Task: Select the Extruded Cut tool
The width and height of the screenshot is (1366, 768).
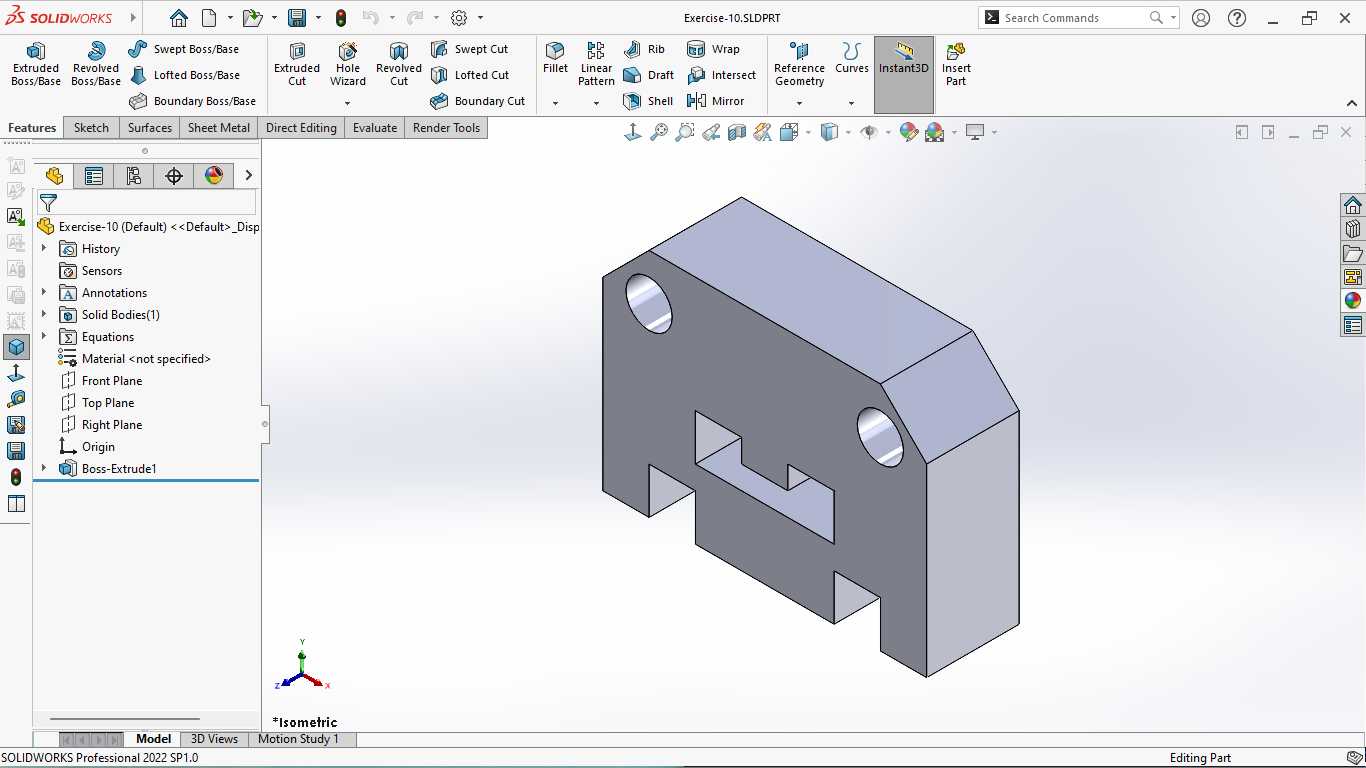Action: point(297,63)
